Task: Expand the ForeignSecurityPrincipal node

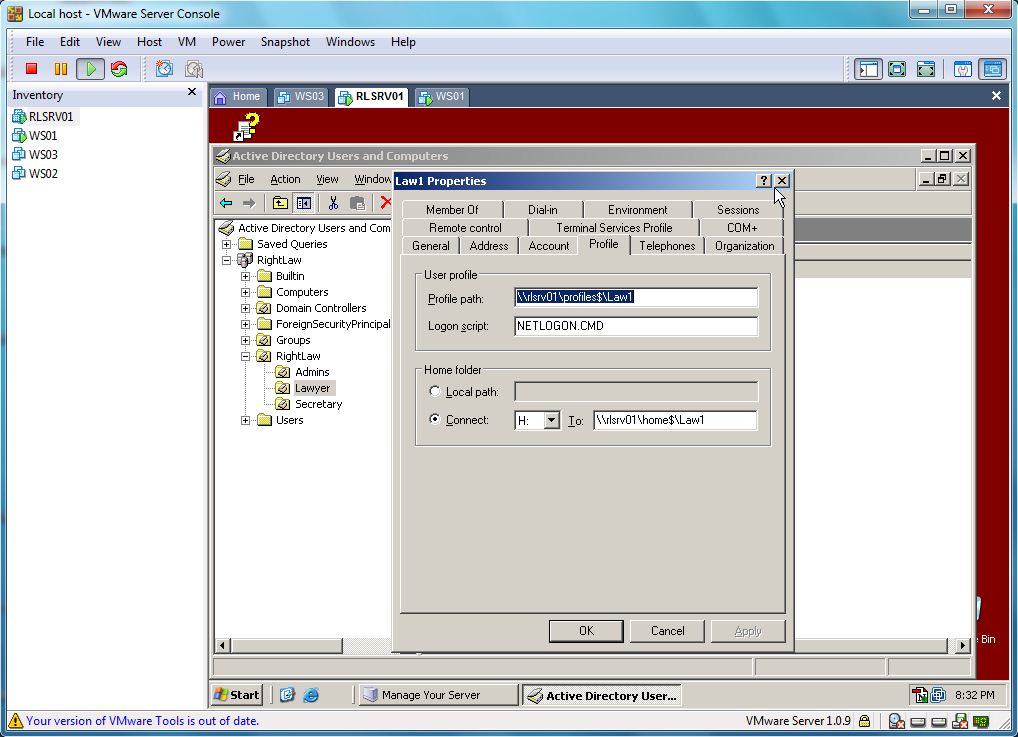Action: tap(245, 324)
